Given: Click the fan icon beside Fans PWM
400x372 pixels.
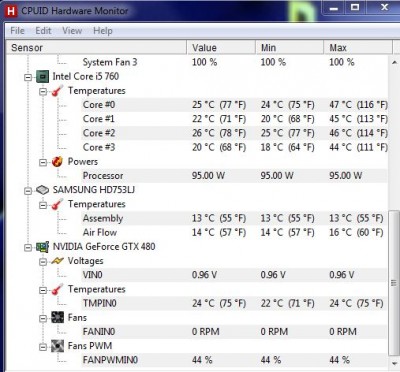Looking at the screenshot, I should [57, 346].
